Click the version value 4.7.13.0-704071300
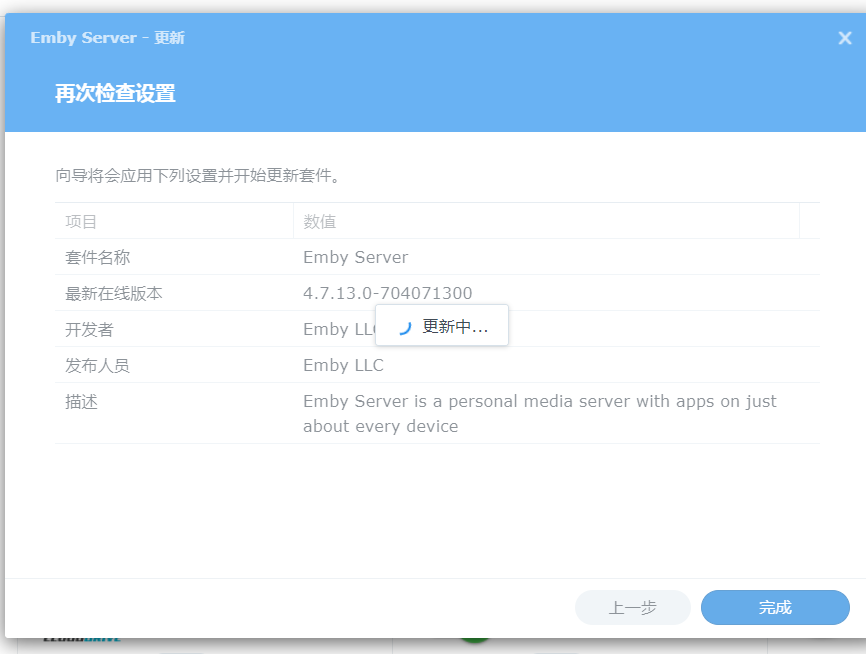Screen dimensions: 866x654 coord(388,293)
